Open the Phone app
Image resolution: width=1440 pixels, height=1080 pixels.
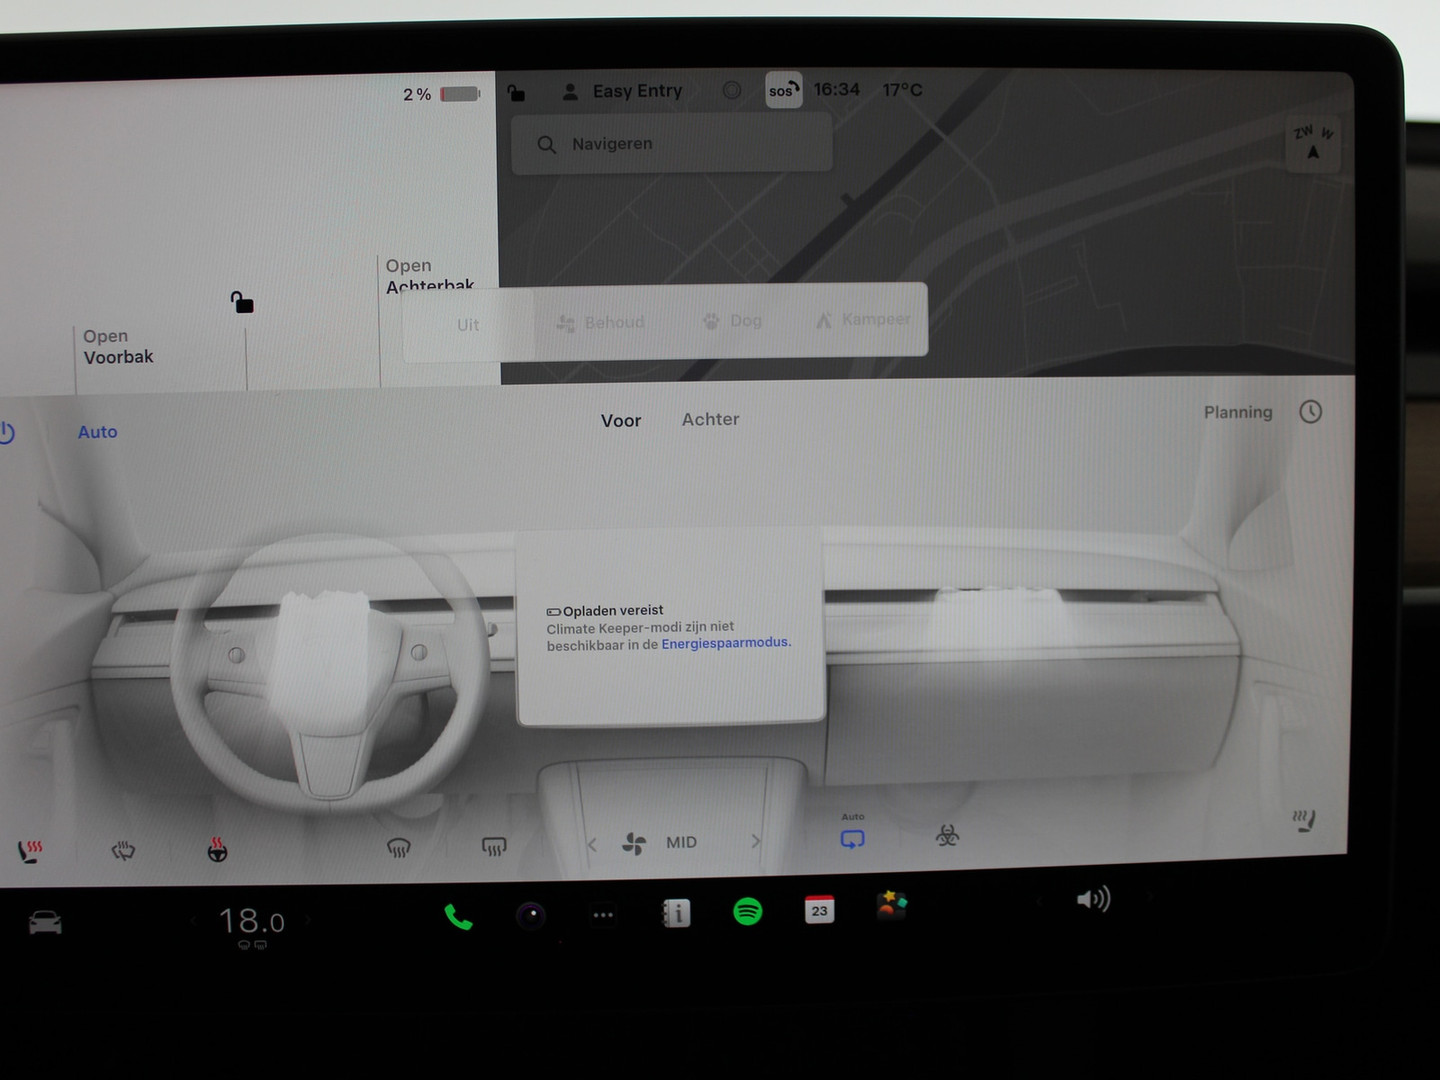[x=458, y=917]
